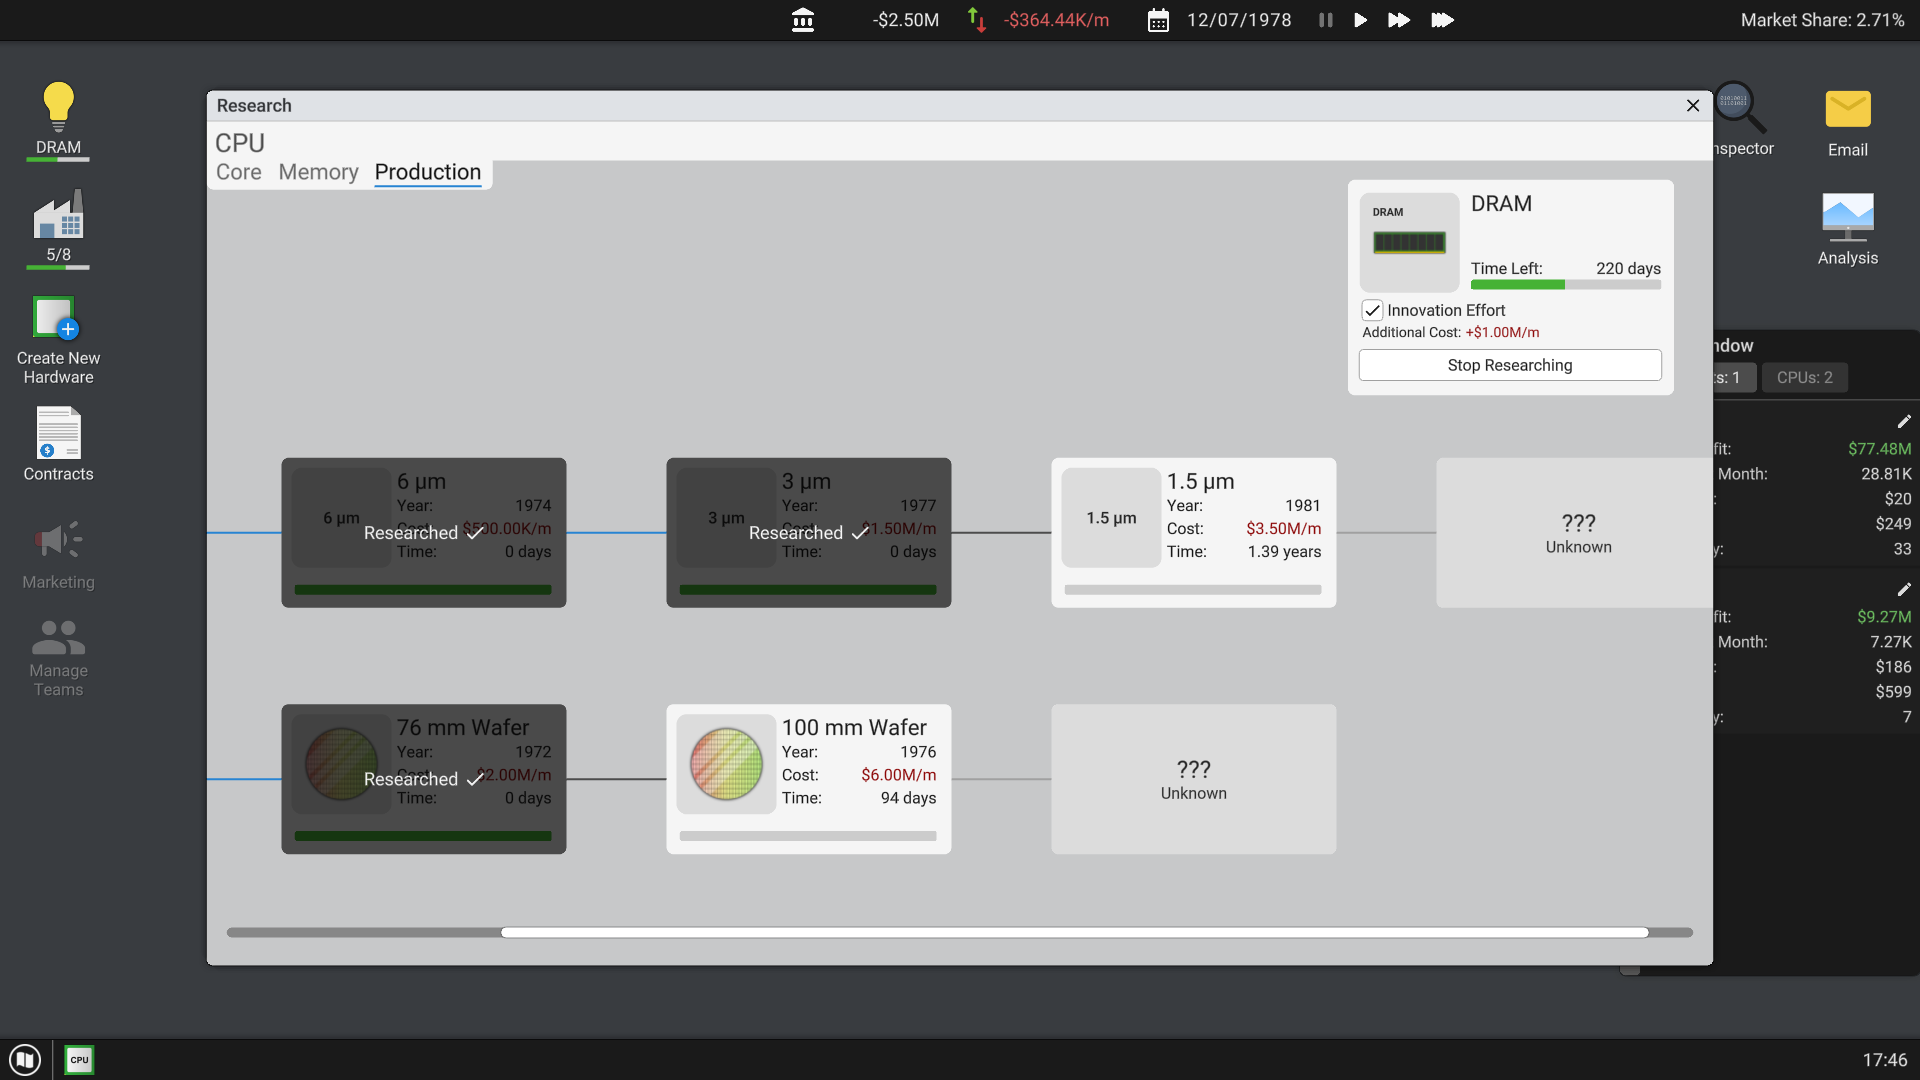
Task: Switch to the Memory research tab
Action: 318,172
